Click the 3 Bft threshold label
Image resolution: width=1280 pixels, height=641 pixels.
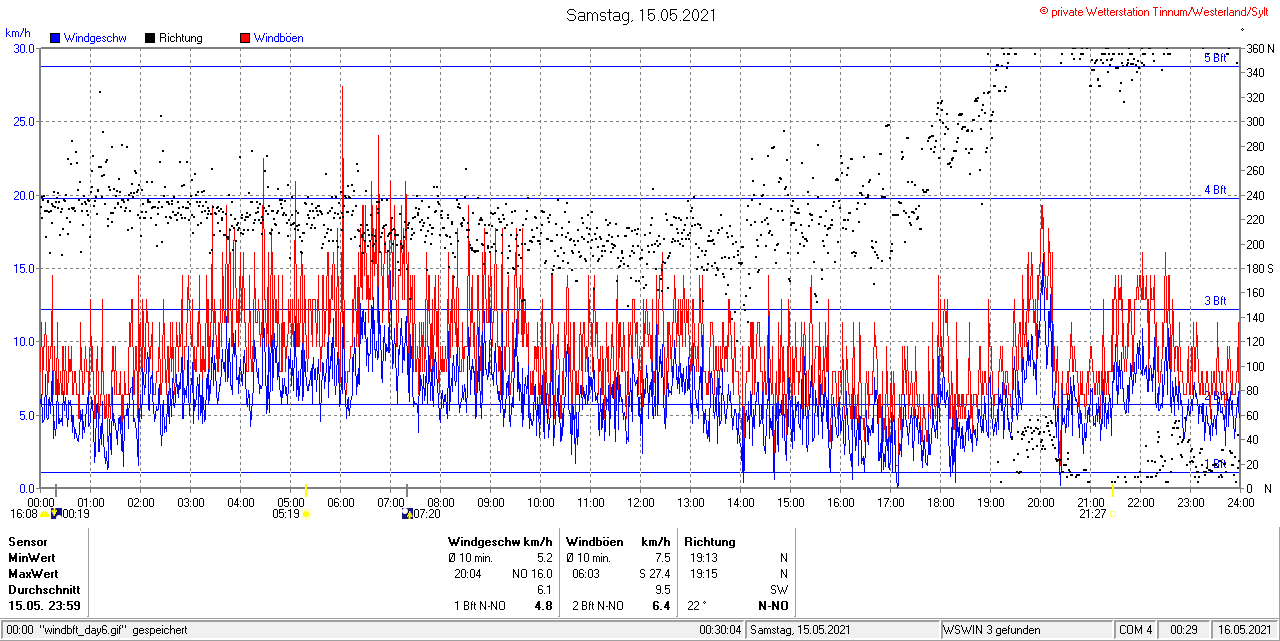pos(1215,300)
